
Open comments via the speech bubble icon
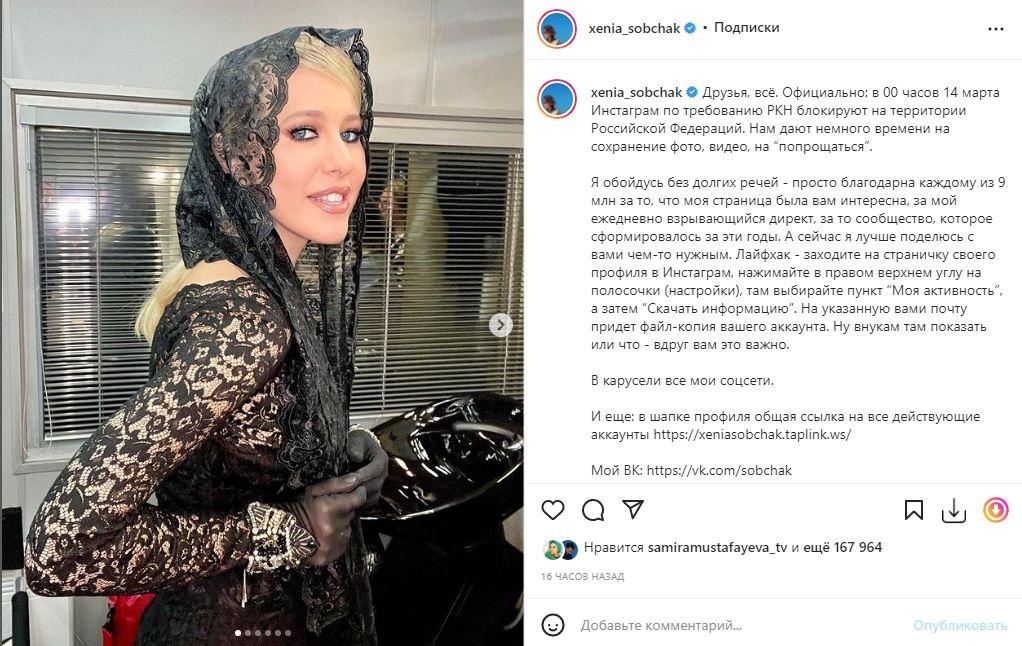(x=593, y=510)
